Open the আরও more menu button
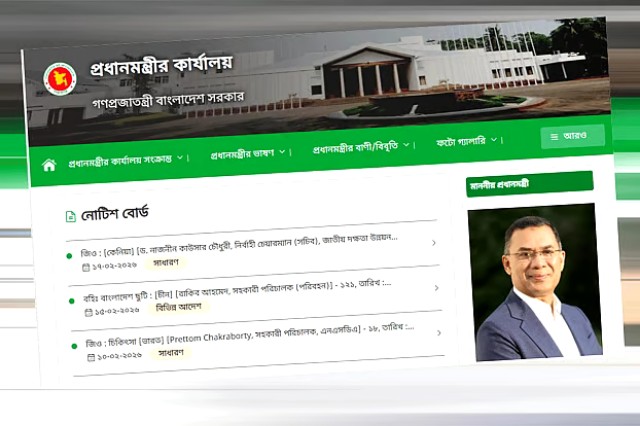 coord(573,136)
